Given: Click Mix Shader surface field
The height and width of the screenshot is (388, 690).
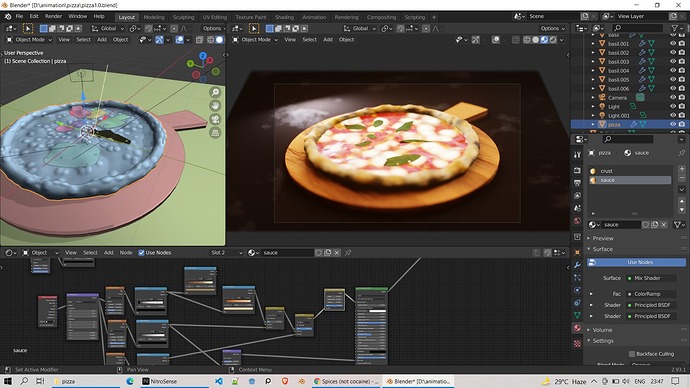Looking at the screenshot, I should [x=651, y=278].
